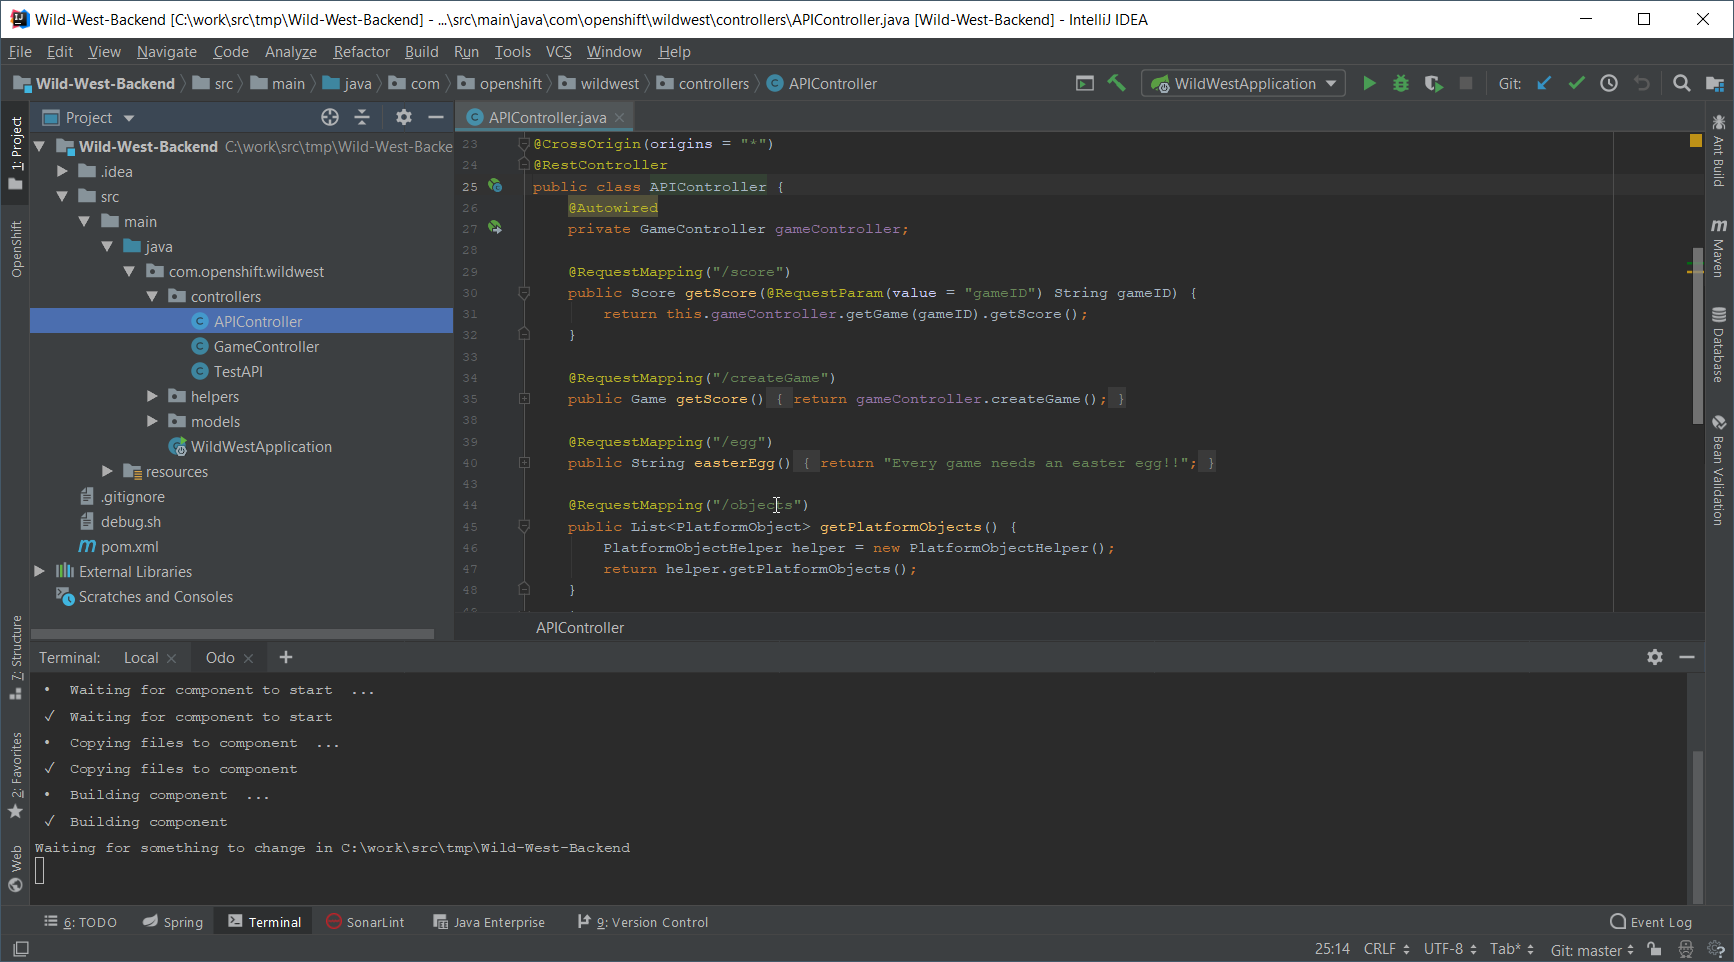Expand the resources folder

107,472
